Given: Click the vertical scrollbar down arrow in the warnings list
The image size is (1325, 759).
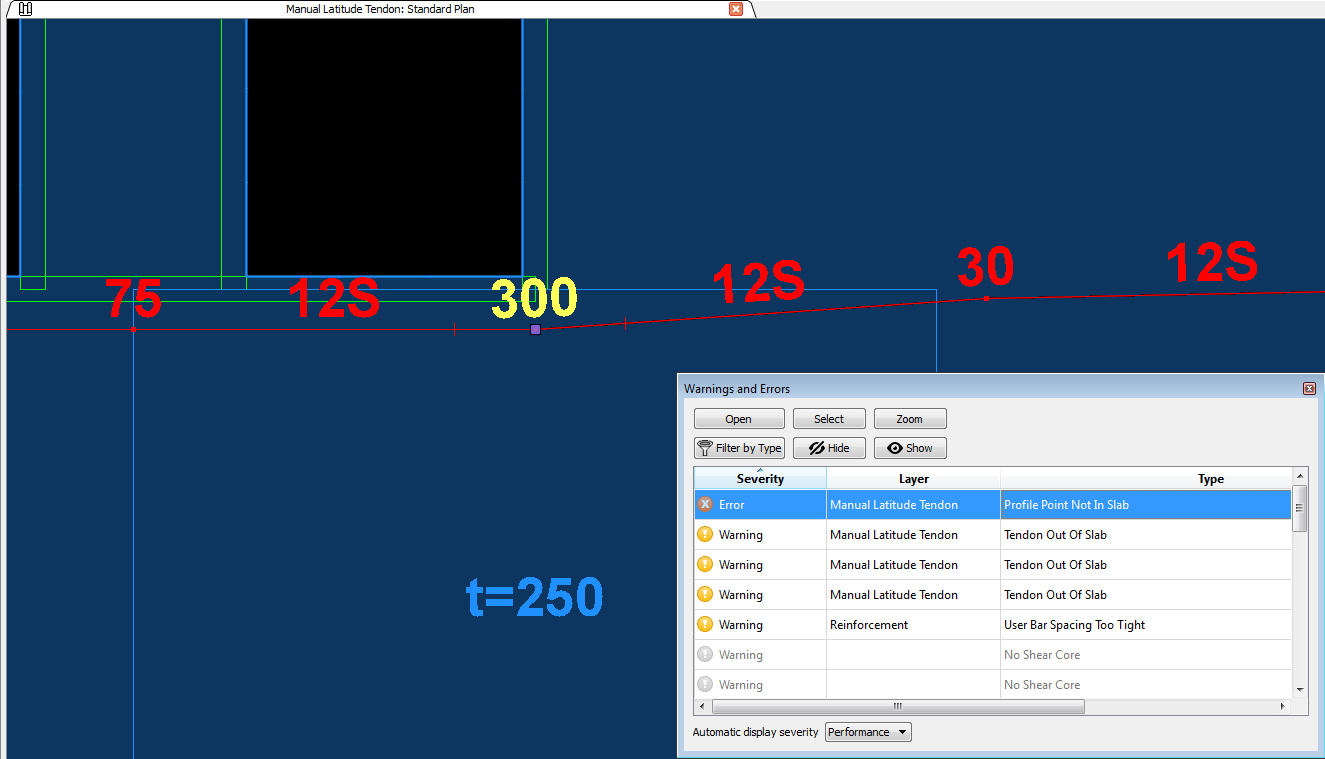Looking at the screenshot, I should [x=1300, y=689].
